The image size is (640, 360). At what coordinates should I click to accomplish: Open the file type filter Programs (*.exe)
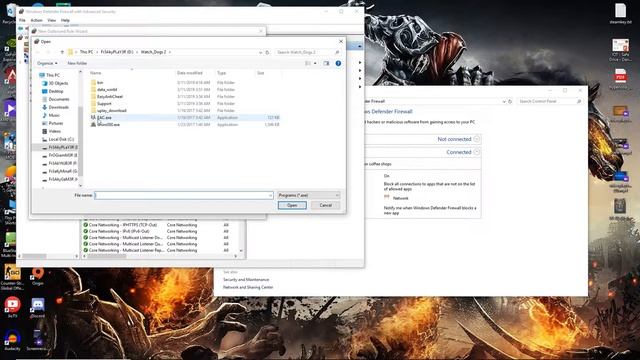tap(309, 196)
